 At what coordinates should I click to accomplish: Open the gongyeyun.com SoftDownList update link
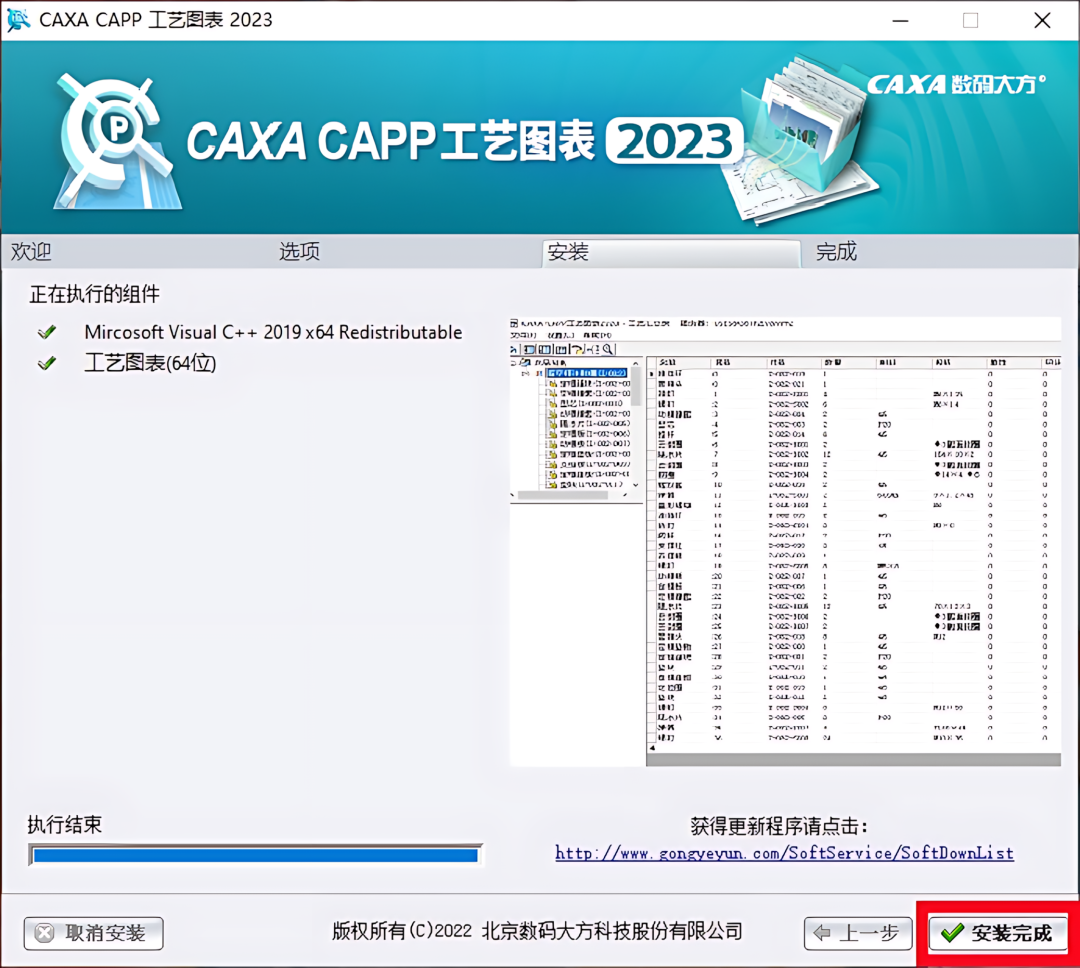pos(785,853)
